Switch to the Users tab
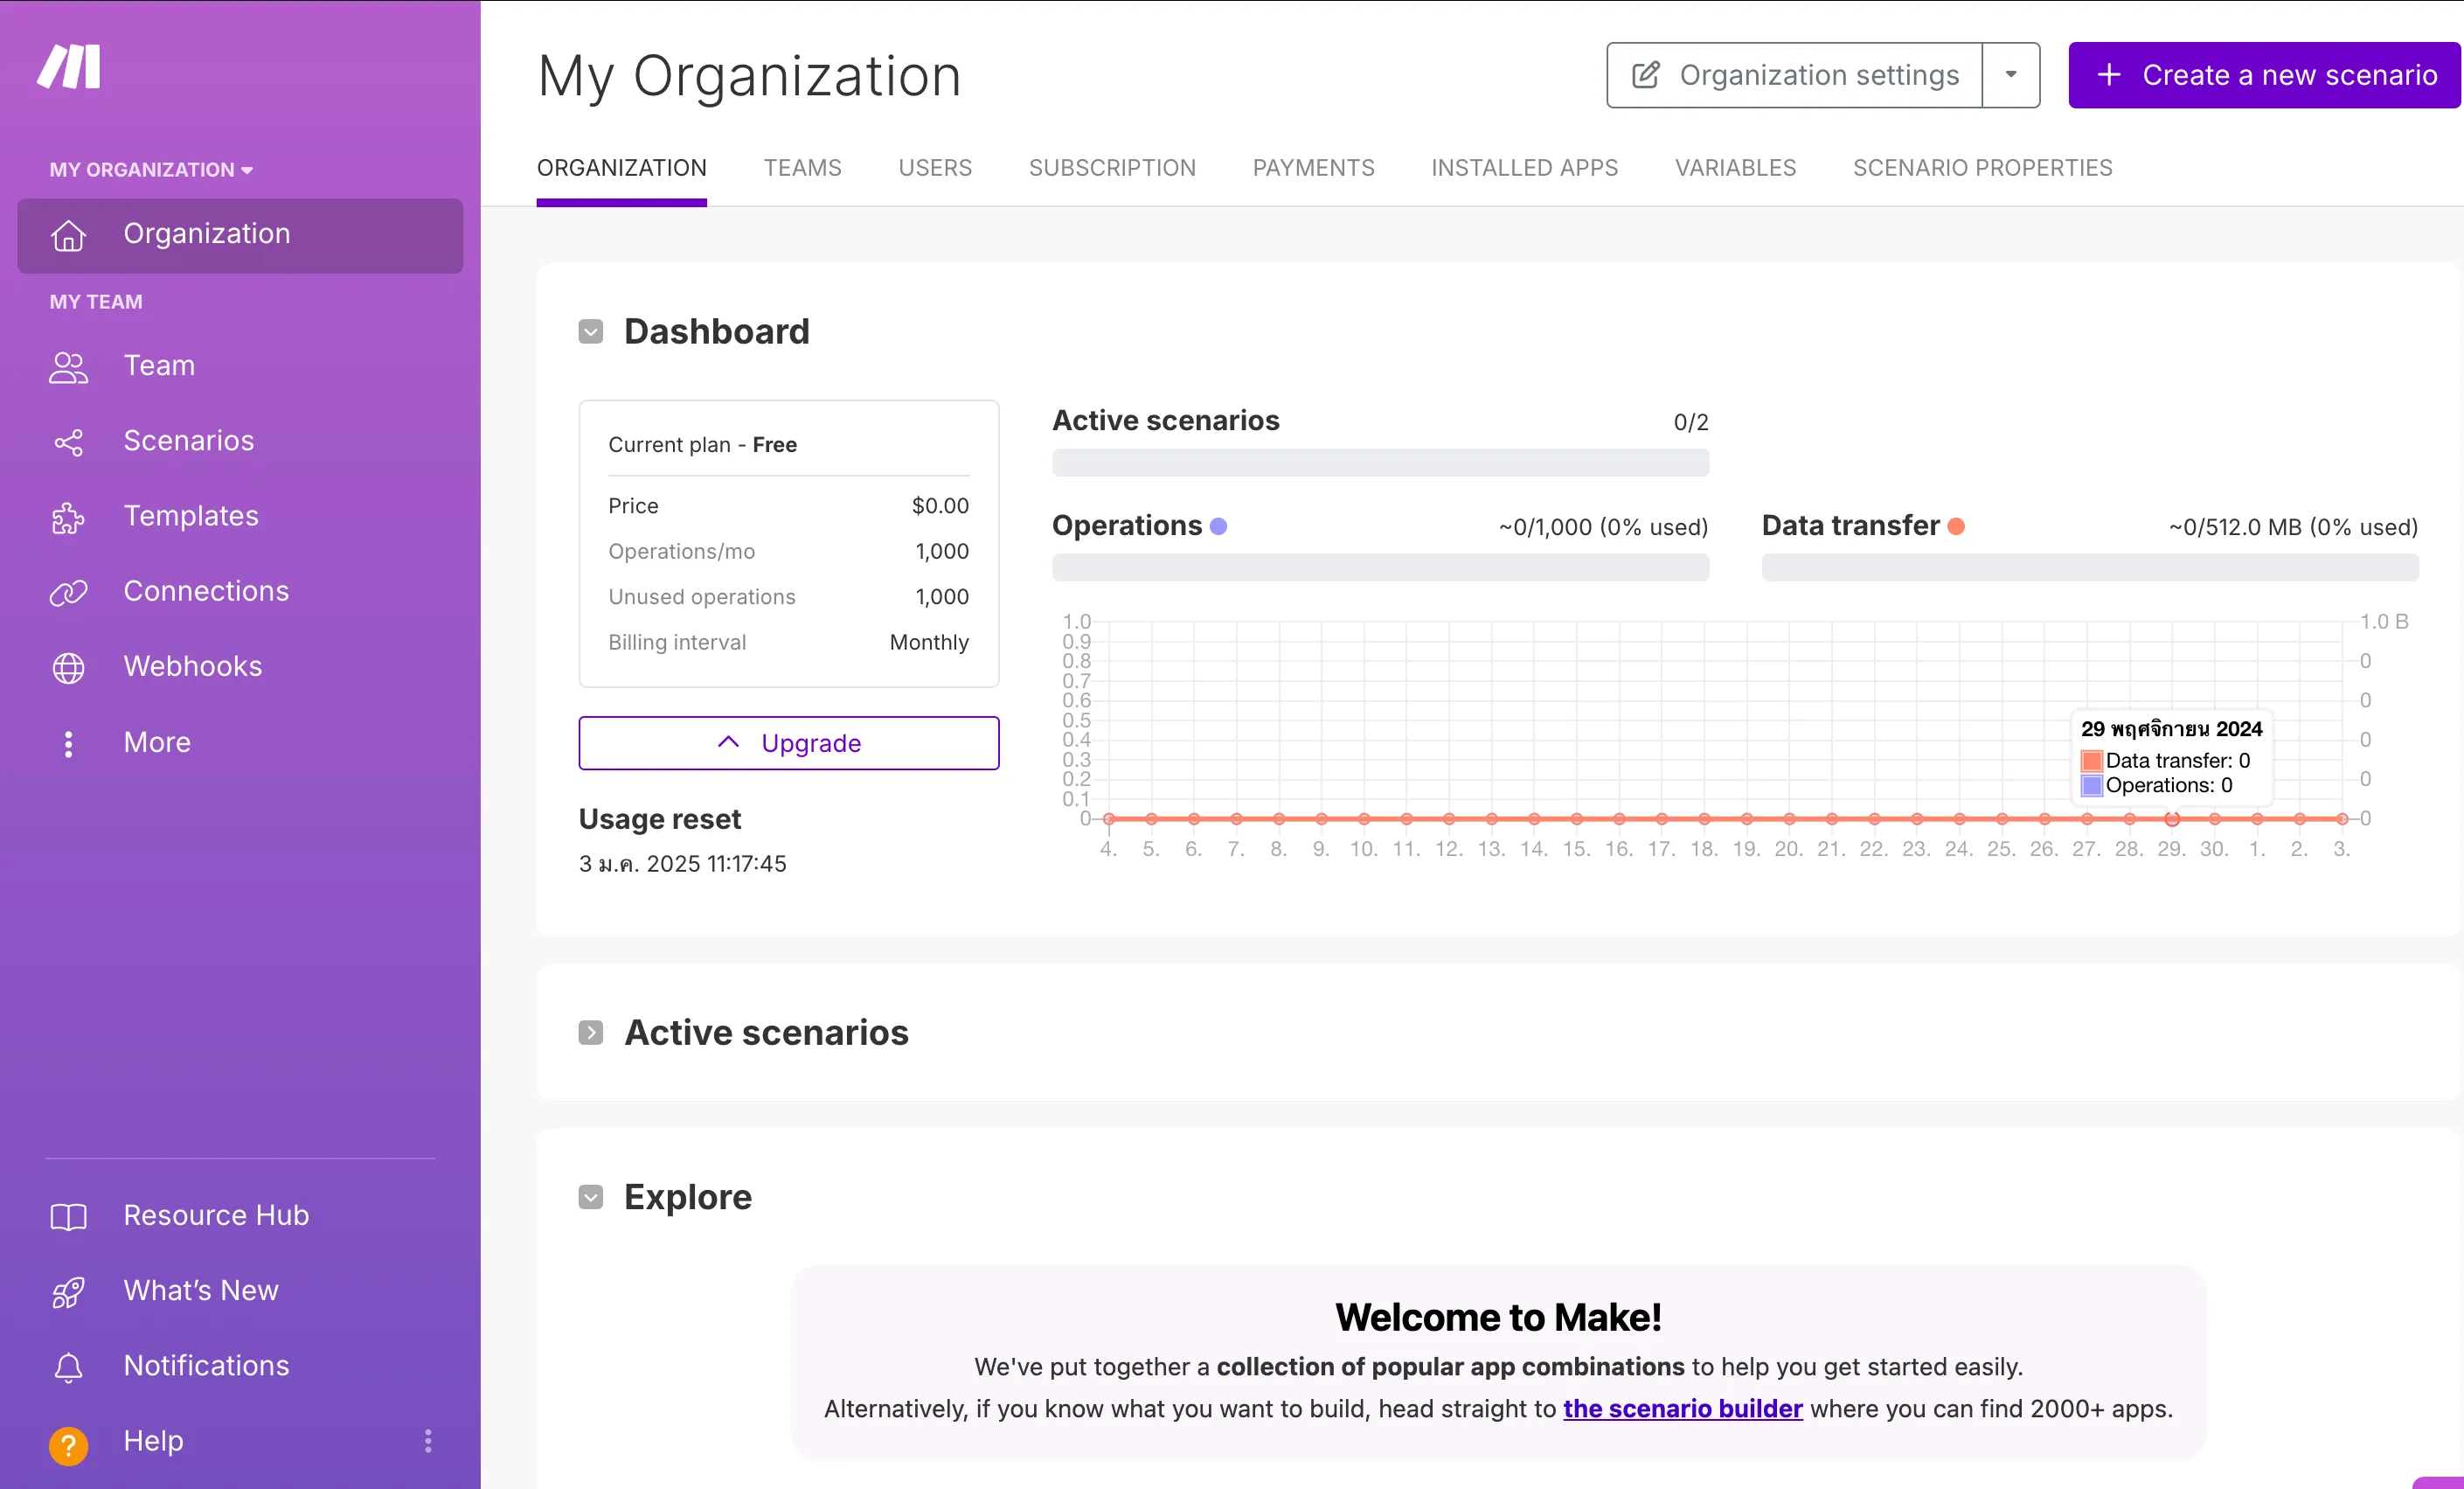The image size is (2464, 1489). point(935,167)
